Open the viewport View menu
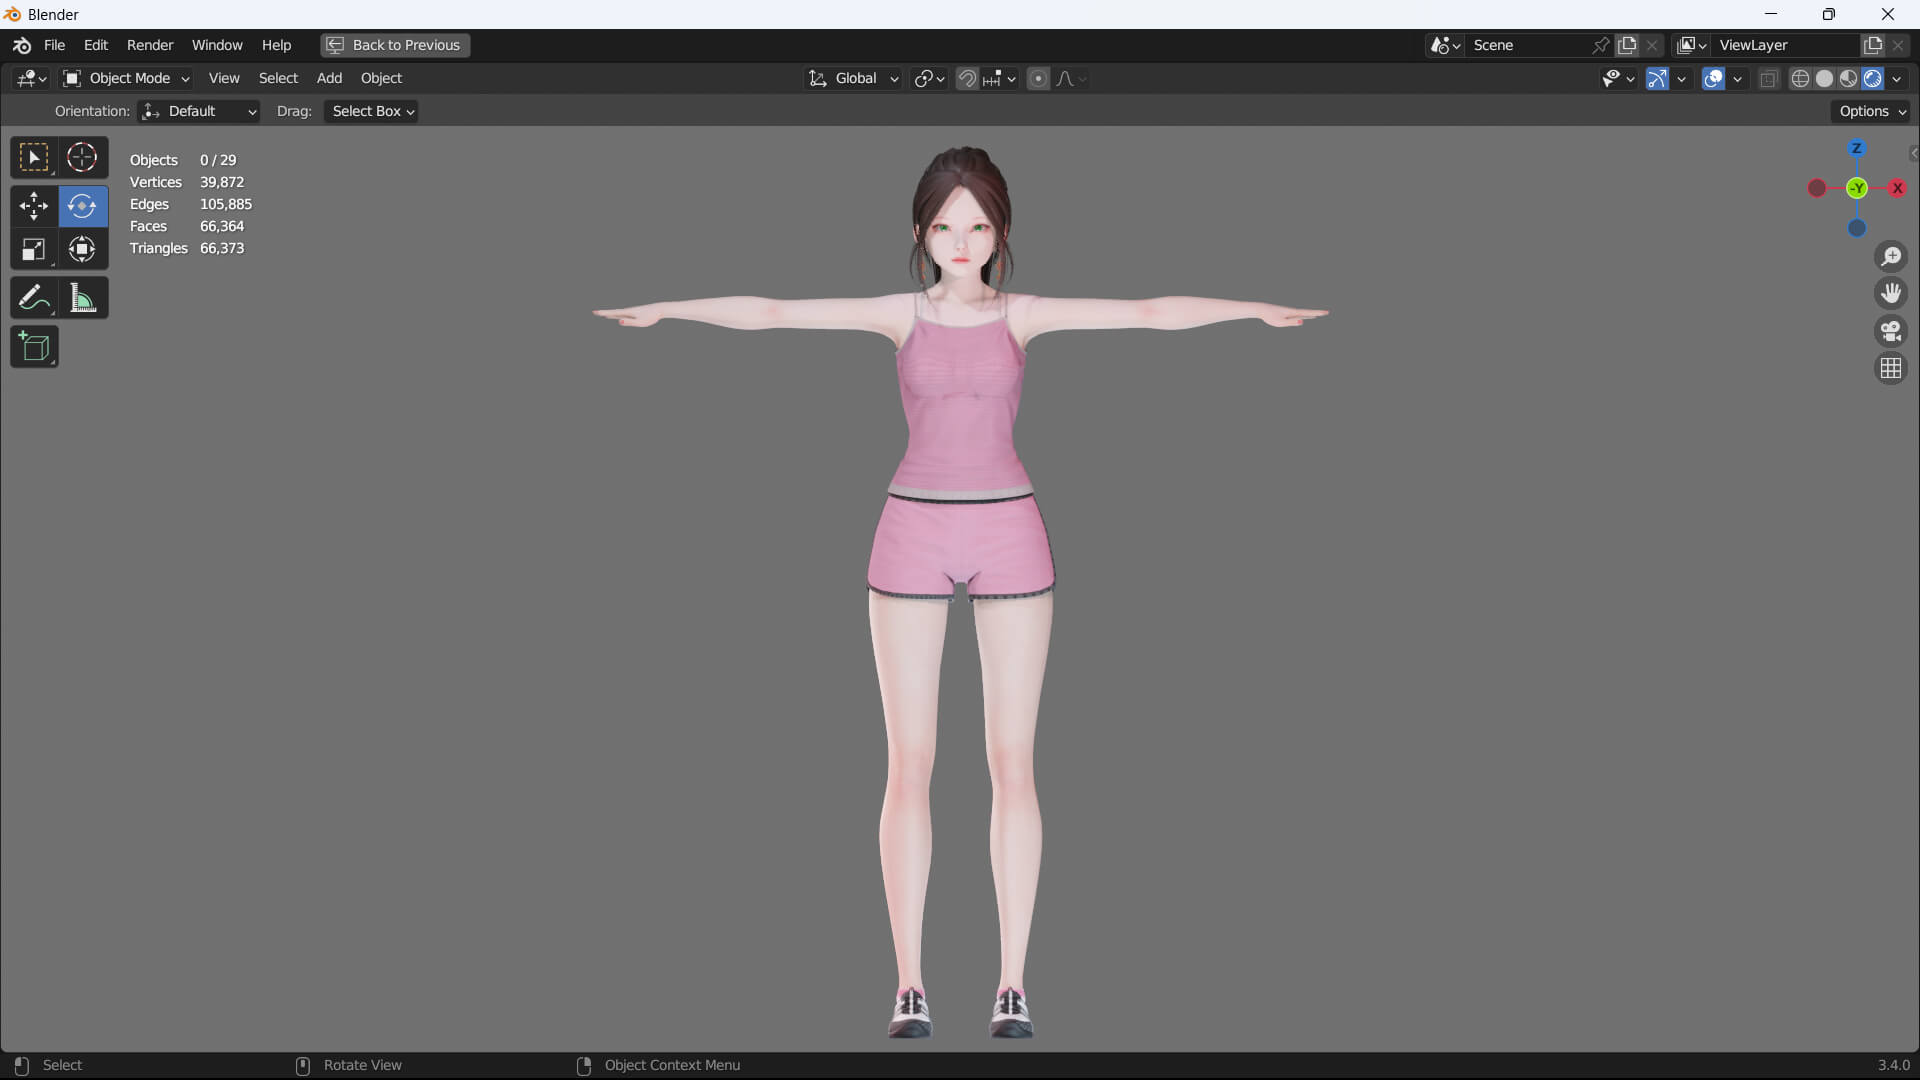Image resolution: width=1920 pixels, height=1080 pixels. pyautogui.click(x=223, y=78)
